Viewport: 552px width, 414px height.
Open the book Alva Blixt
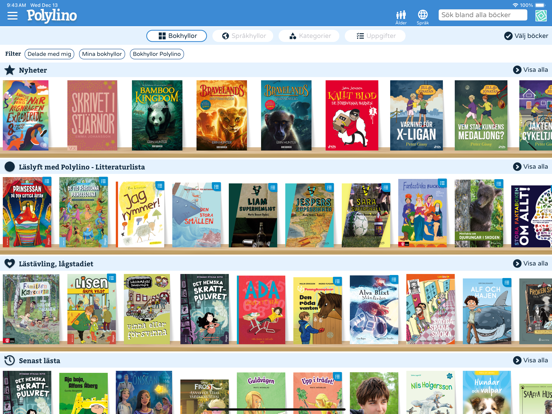tap(374, 310)
